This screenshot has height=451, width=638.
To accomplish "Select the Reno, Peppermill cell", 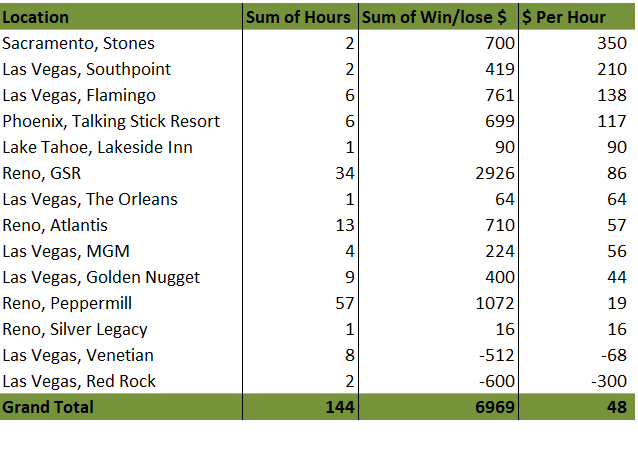I will [67, 304].
